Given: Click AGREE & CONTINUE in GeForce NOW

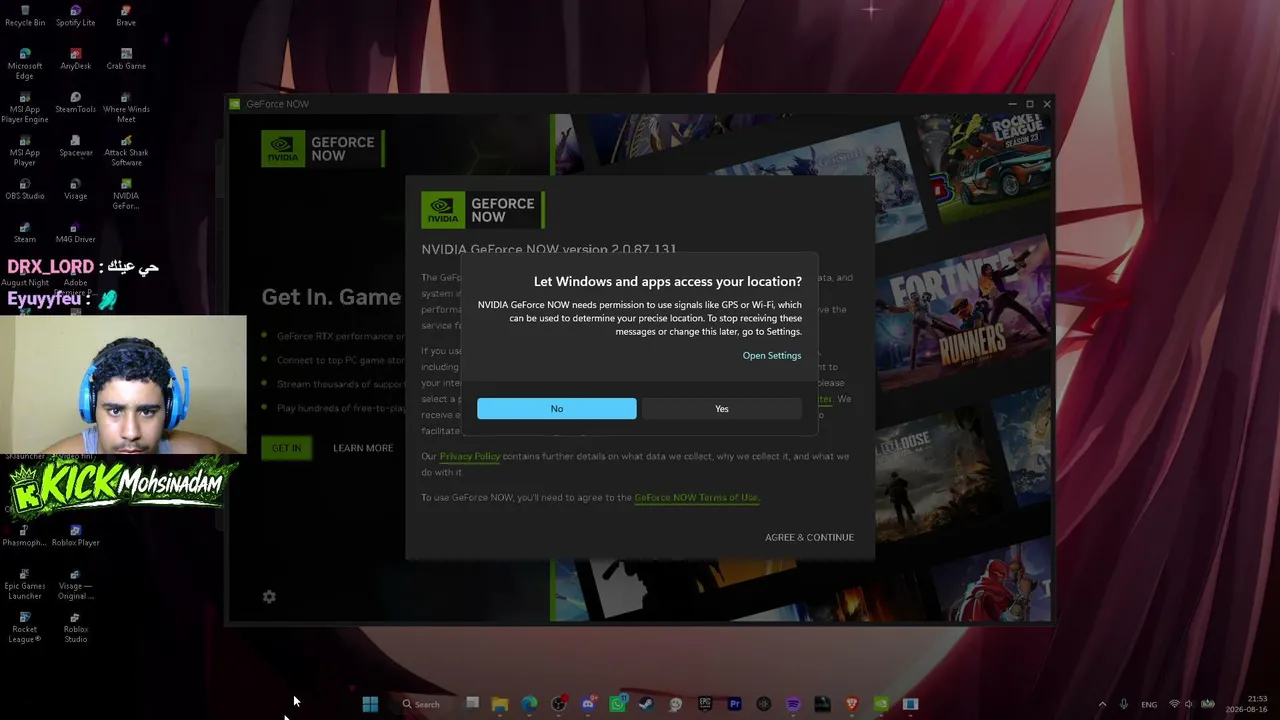Looking at the screenshot, I should tap(809, 537).
